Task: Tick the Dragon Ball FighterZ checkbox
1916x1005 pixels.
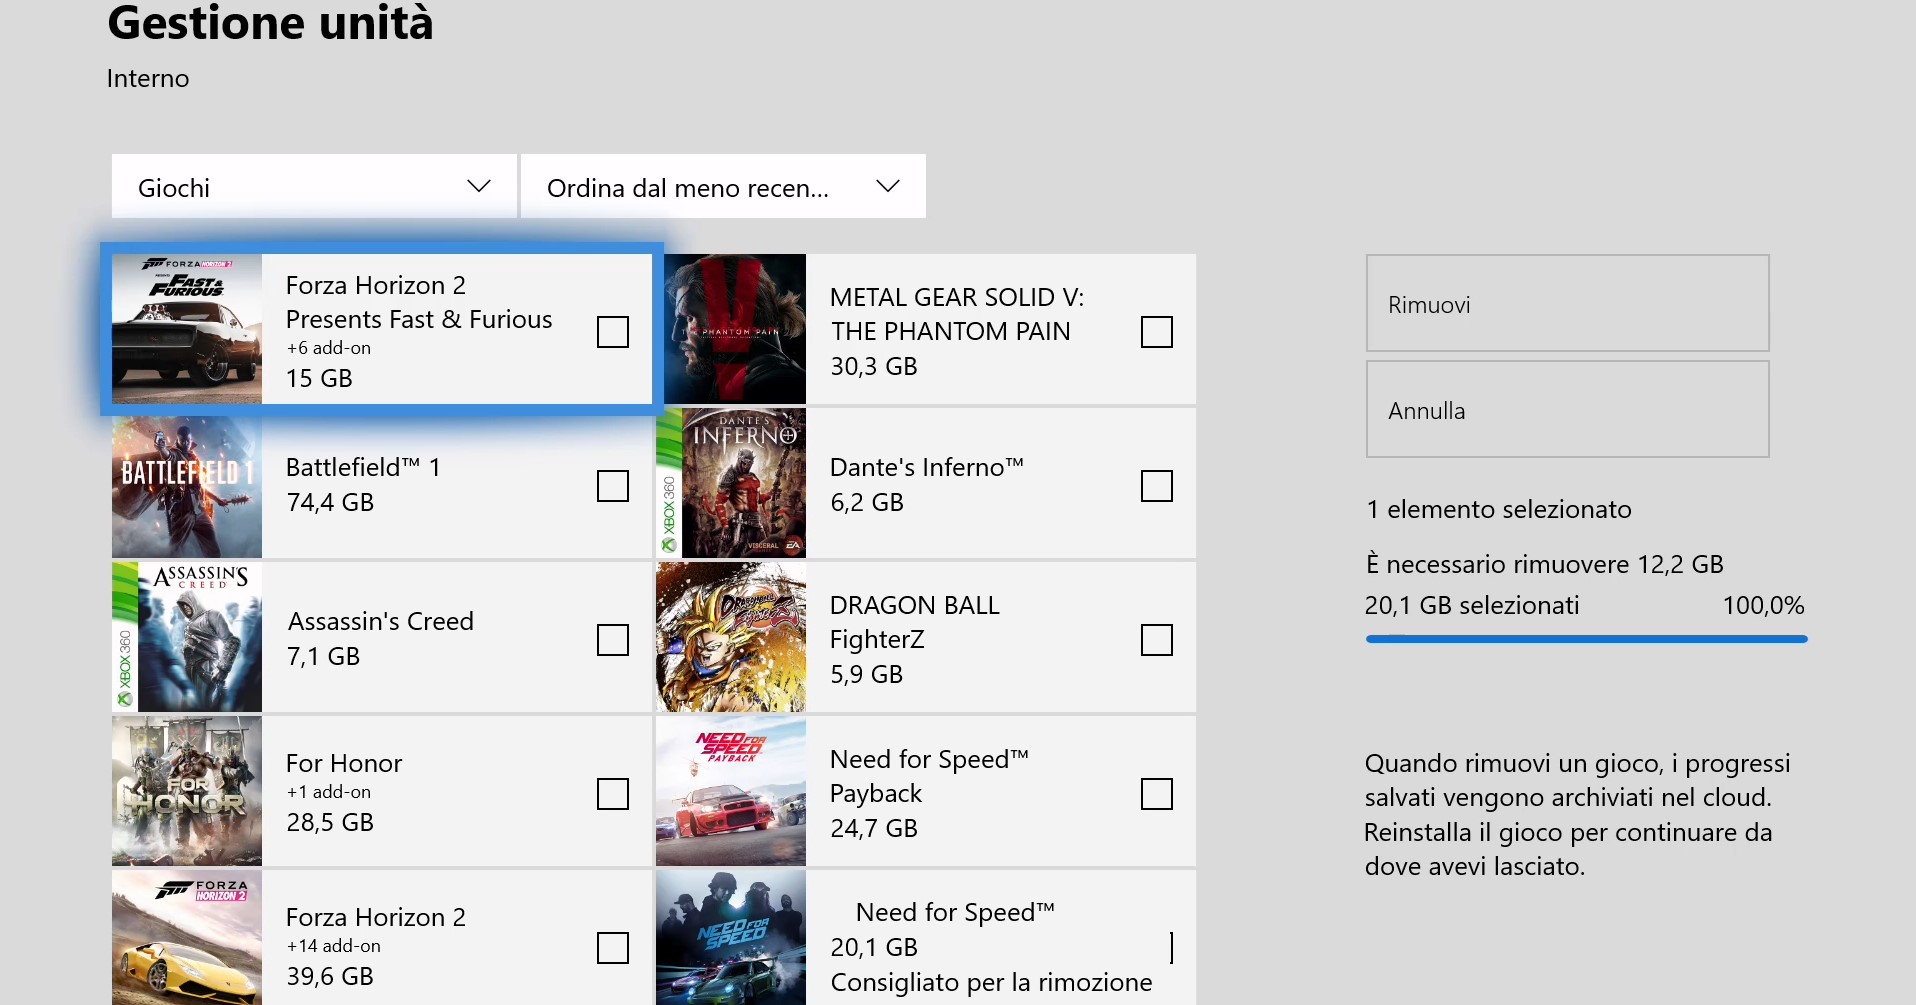Action: (x=1157, y=640)
